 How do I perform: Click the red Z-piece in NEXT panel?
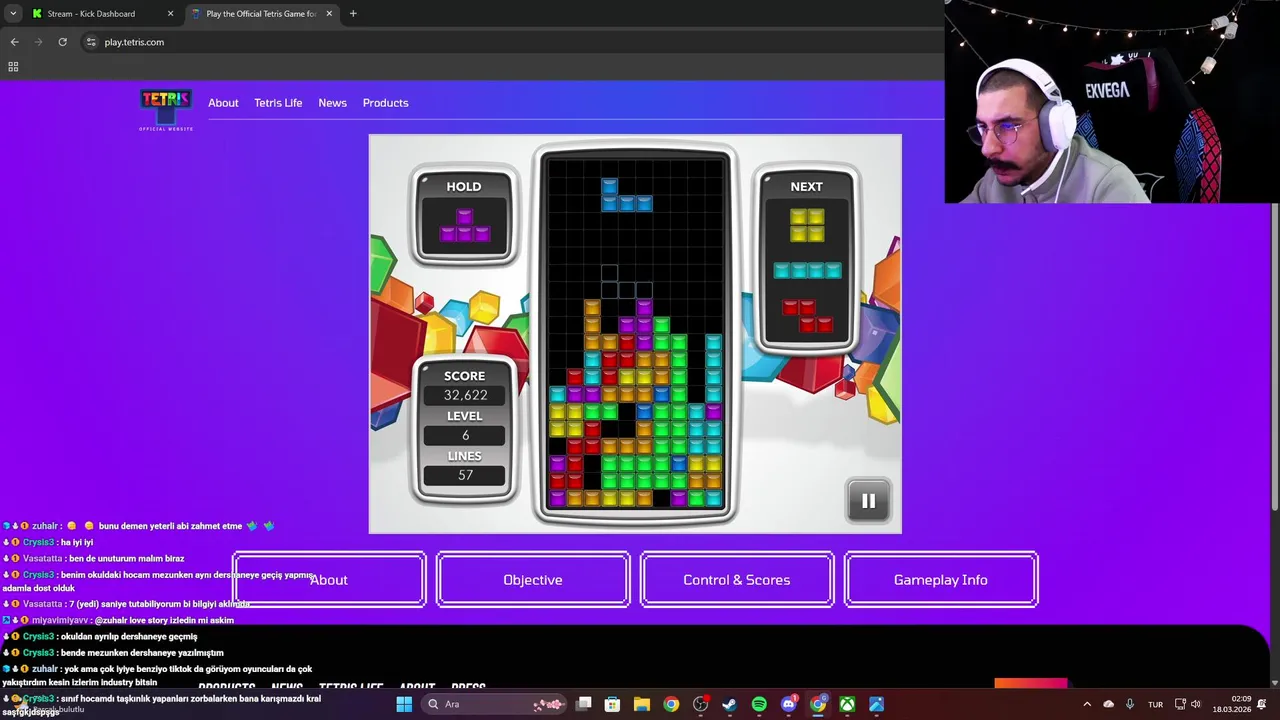click(x=807, y=316)
